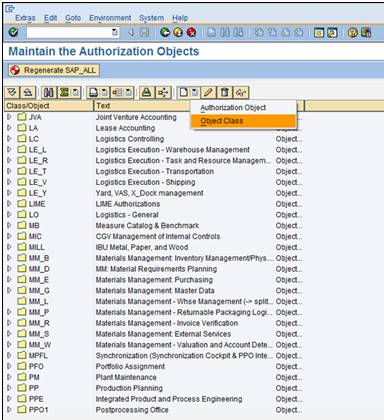Click the green Back arrow icon

(x=165, y=32)
